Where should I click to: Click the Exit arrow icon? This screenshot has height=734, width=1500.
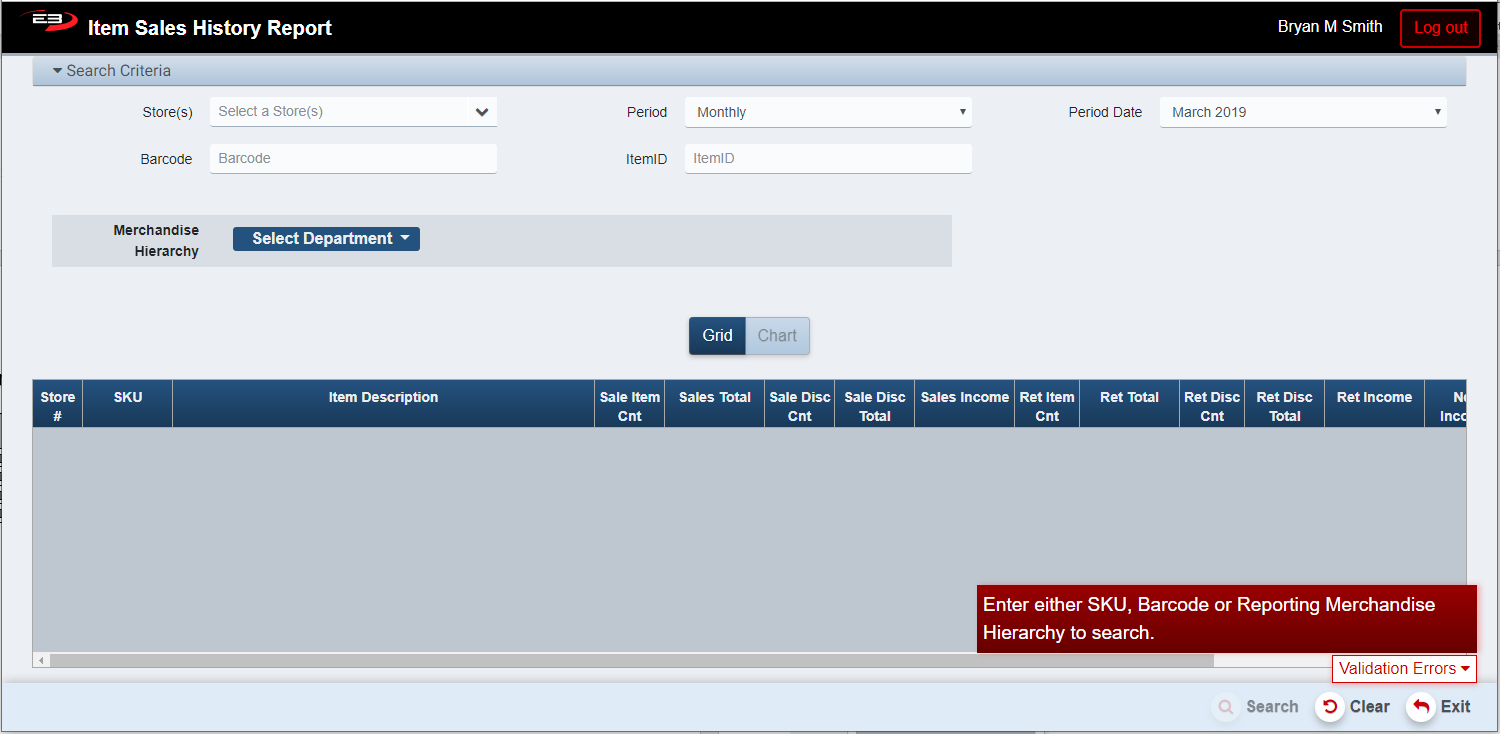1420,707
